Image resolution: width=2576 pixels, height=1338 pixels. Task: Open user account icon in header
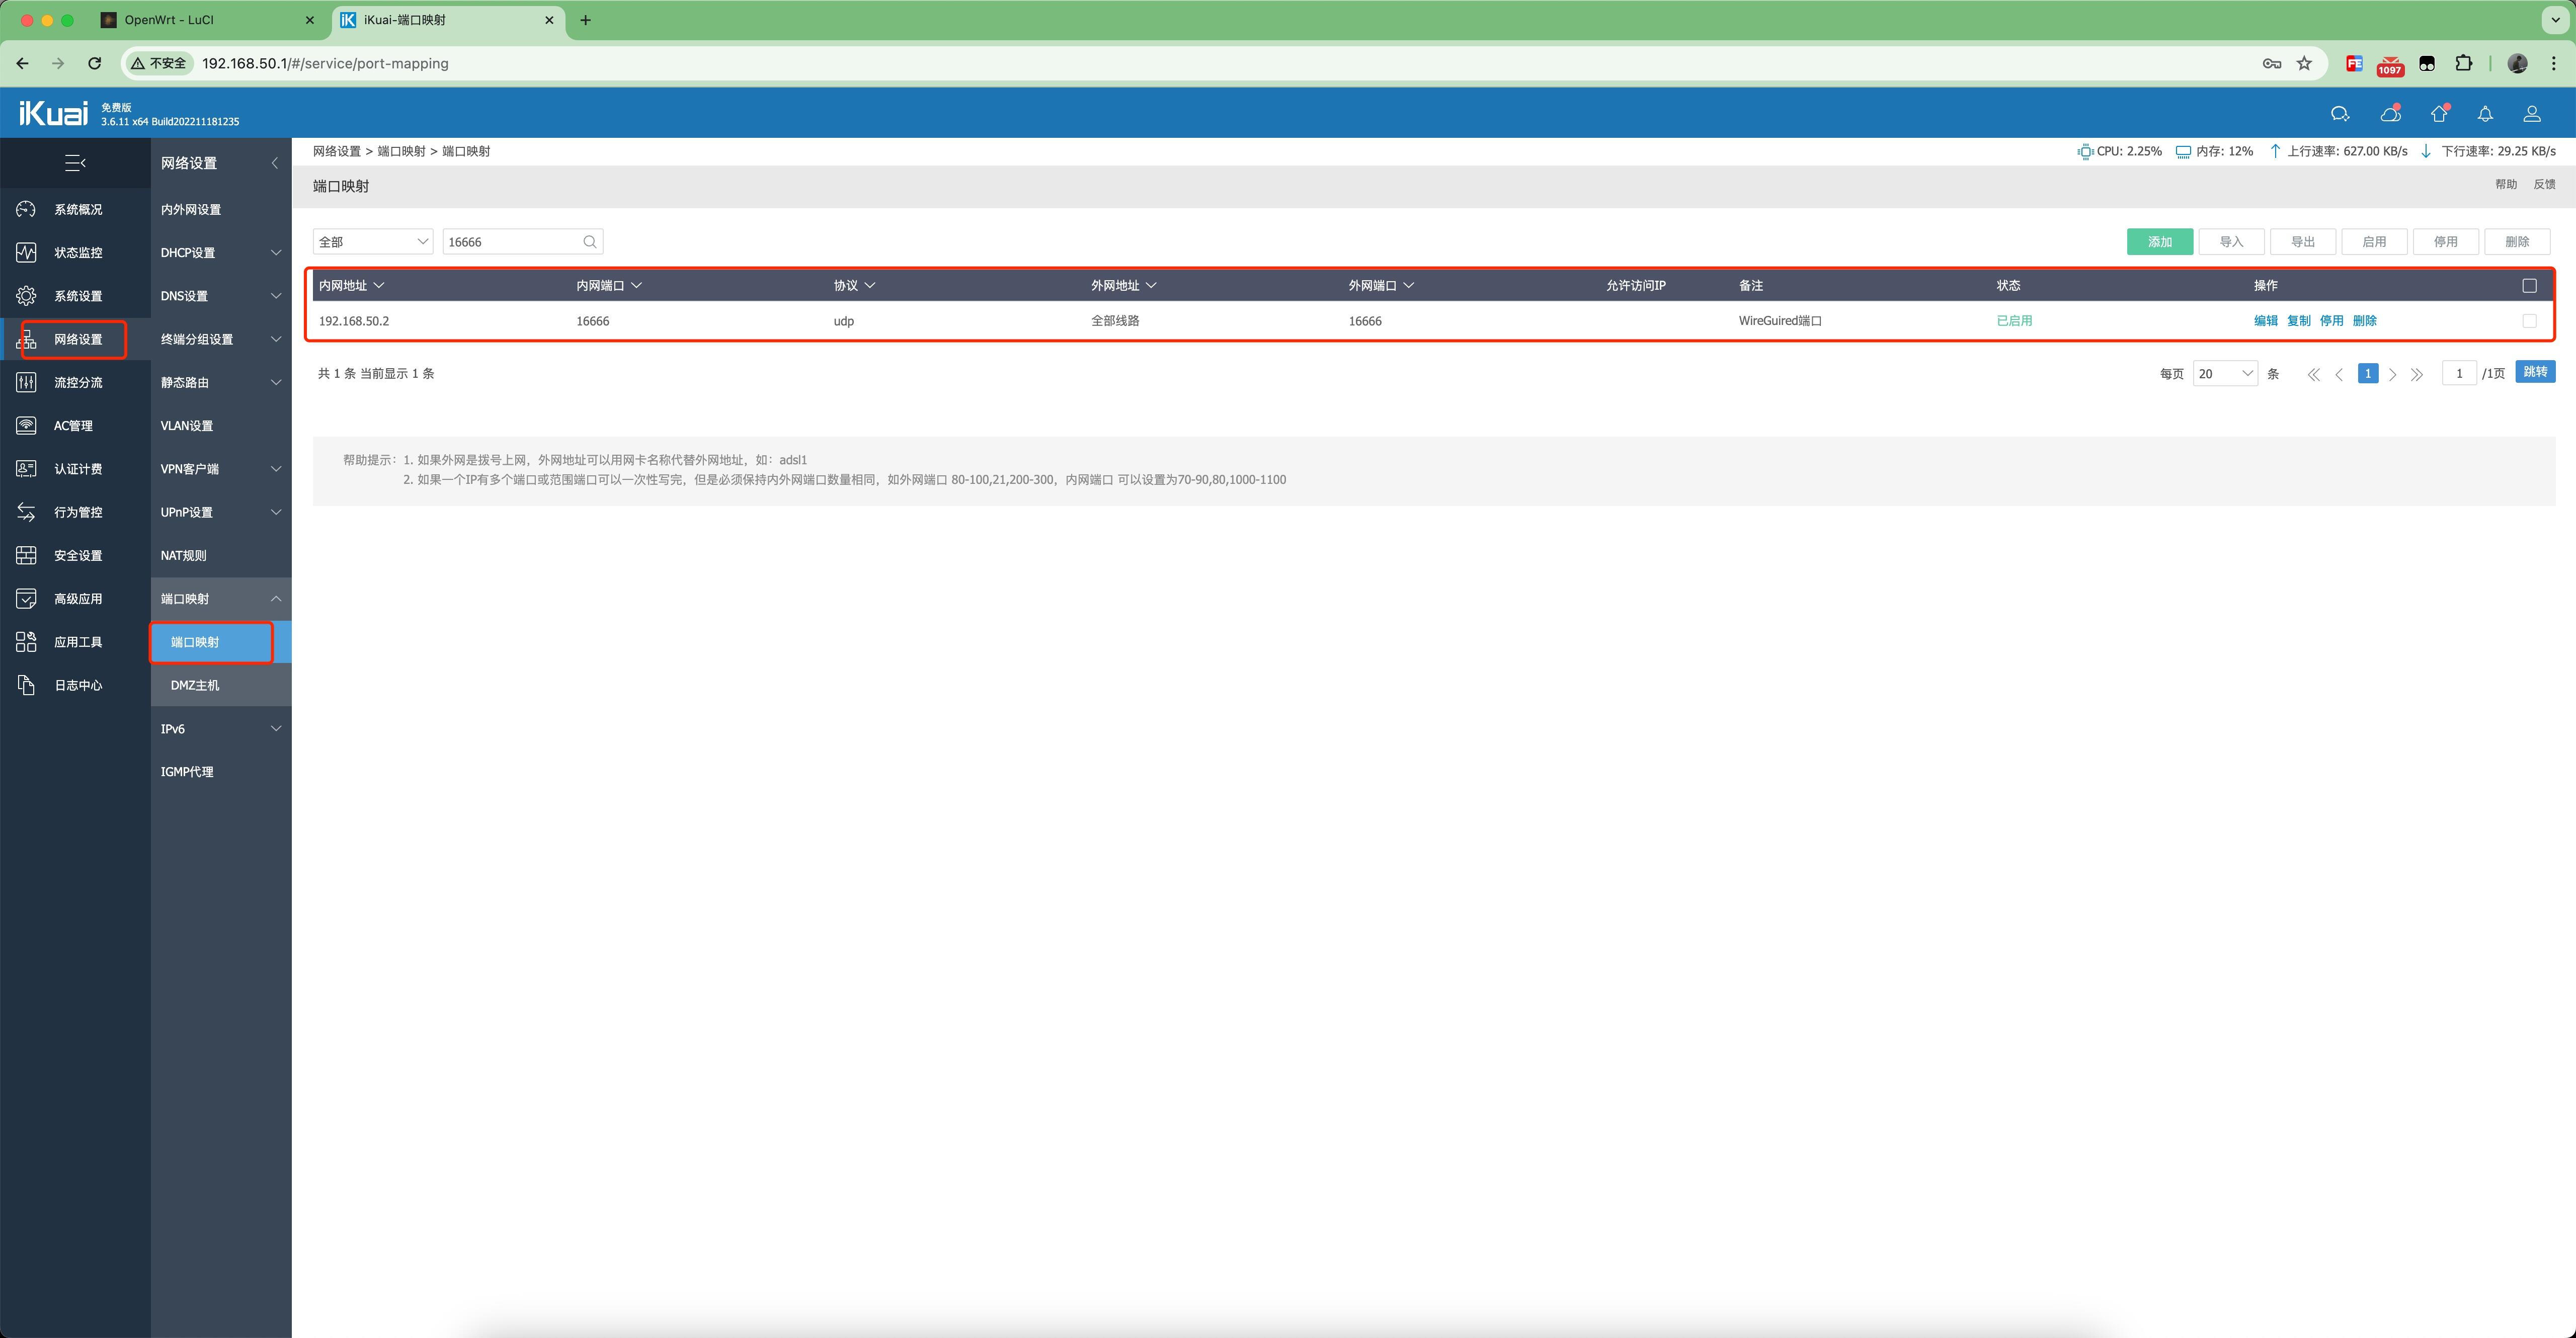(2532, 114)
